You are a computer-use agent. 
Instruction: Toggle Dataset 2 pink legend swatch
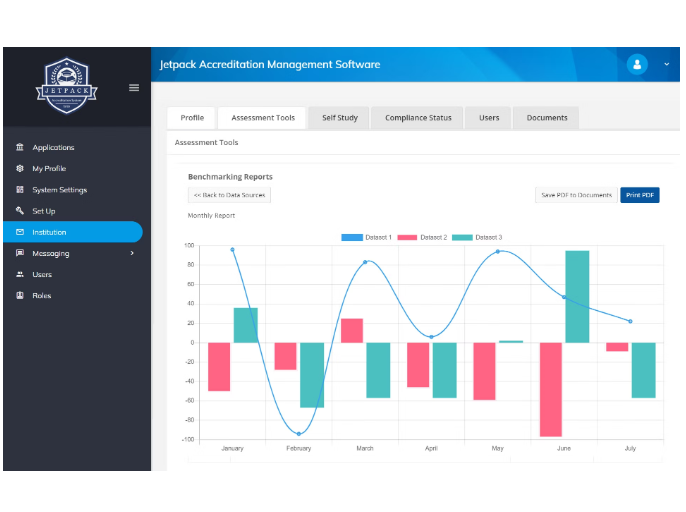point(407,237)
